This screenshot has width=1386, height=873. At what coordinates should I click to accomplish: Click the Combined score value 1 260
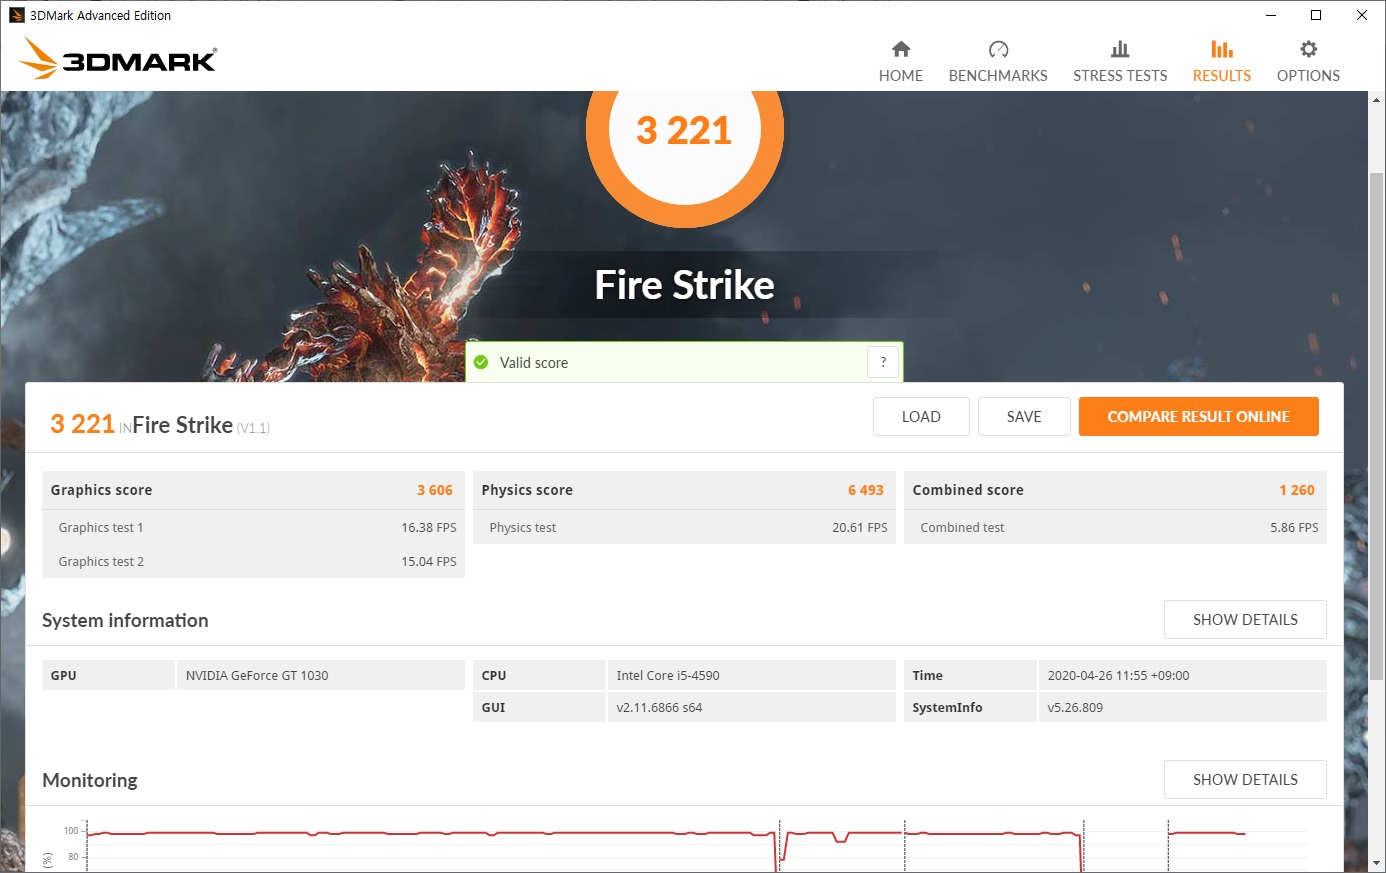click(1297, 490)
